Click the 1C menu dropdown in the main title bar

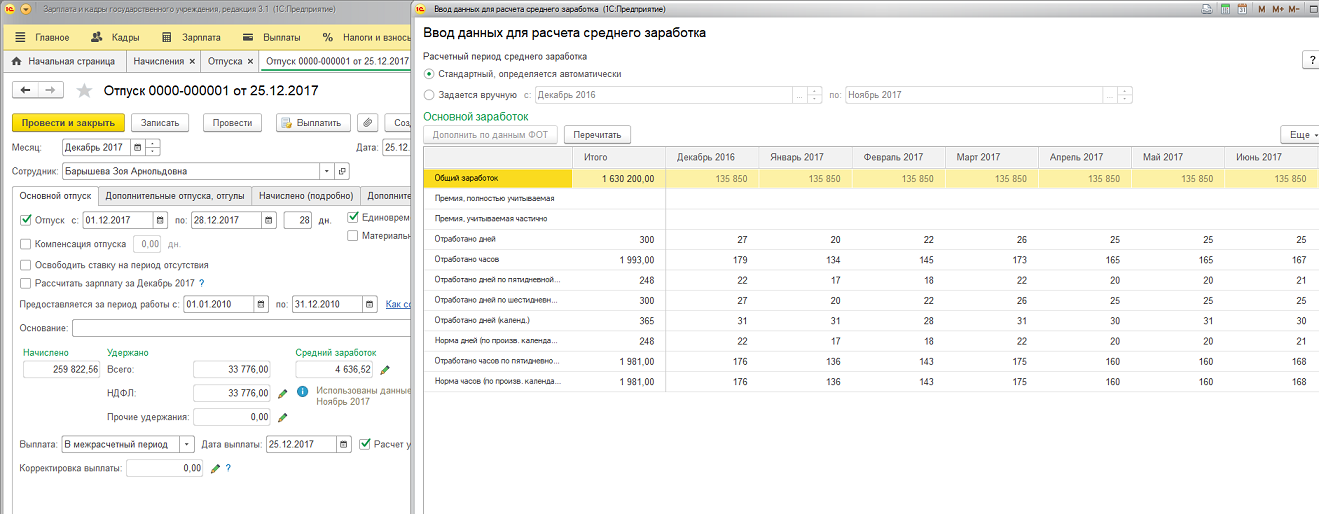(26, 8)
